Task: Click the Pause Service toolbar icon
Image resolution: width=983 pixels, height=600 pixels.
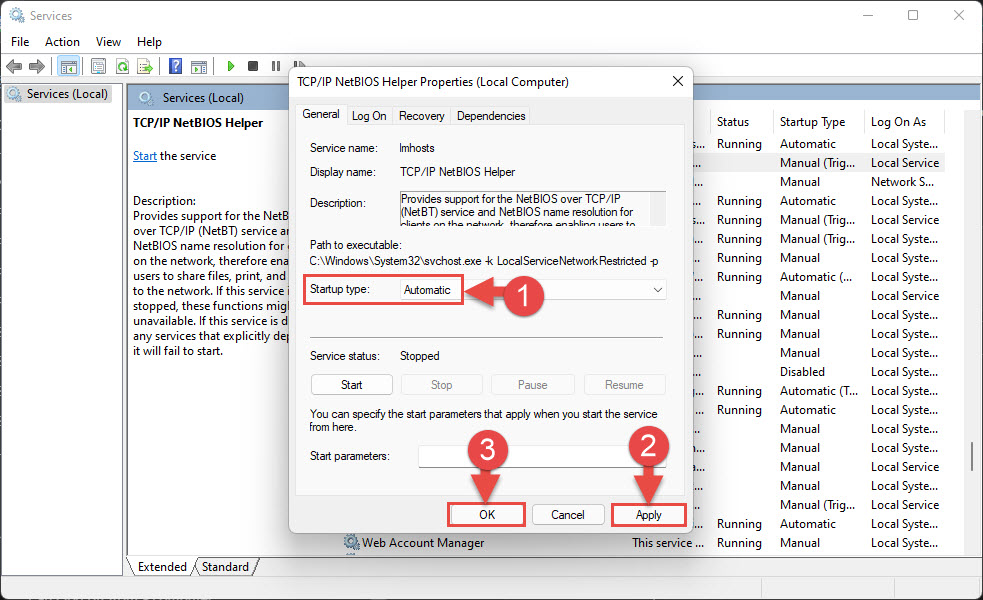Action: 276,66
